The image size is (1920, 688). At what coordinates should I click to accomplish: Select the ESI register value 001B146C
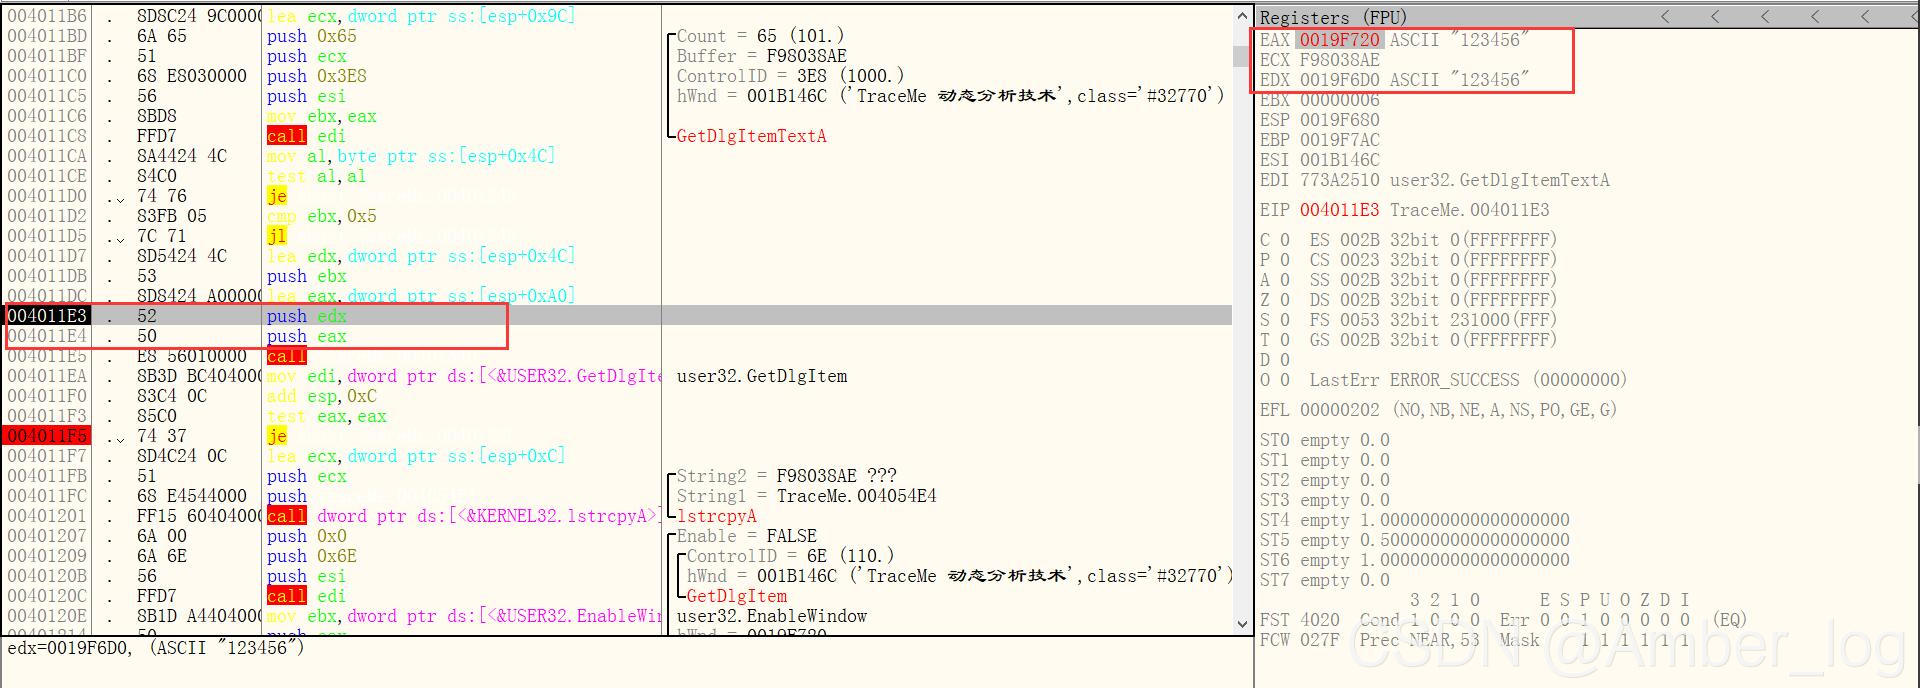point(1339,160)
